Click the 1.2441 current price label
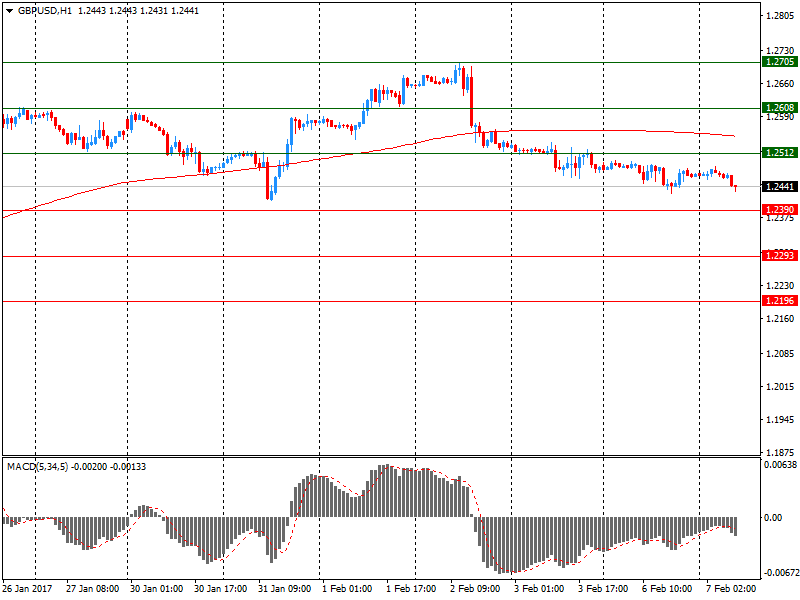Viewport: 800px width, 600px height. 780,187
